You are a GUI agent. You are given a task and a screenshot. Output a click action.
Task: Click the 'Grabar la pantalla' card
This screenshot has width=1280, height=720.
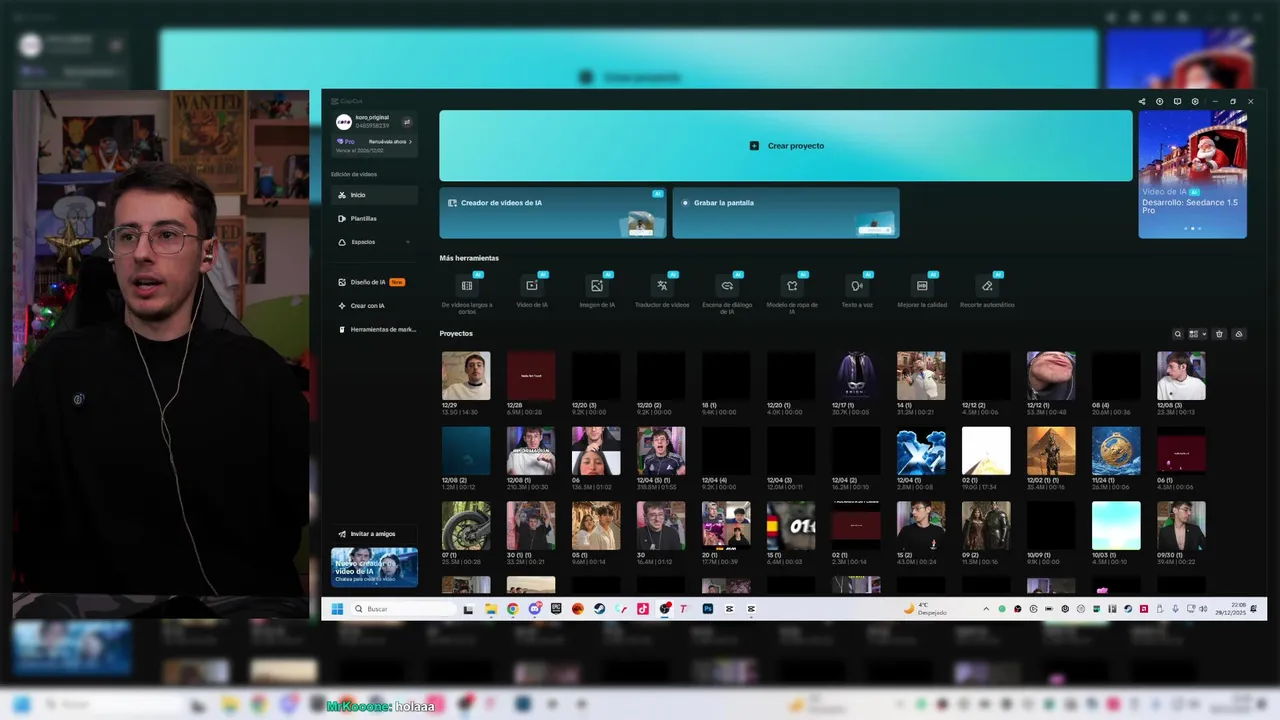pyautogui.click(x=786, y=213)
